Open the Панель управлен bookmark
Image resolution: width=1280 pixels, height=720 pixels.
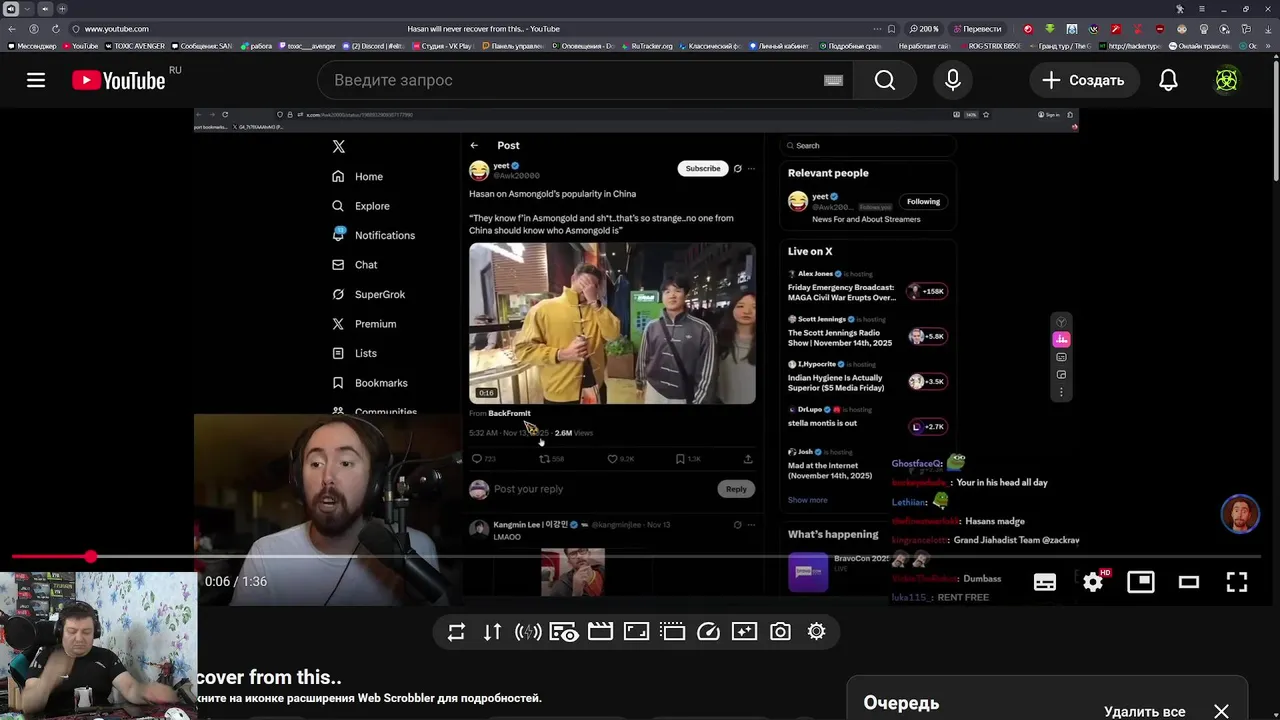point(513,46)
